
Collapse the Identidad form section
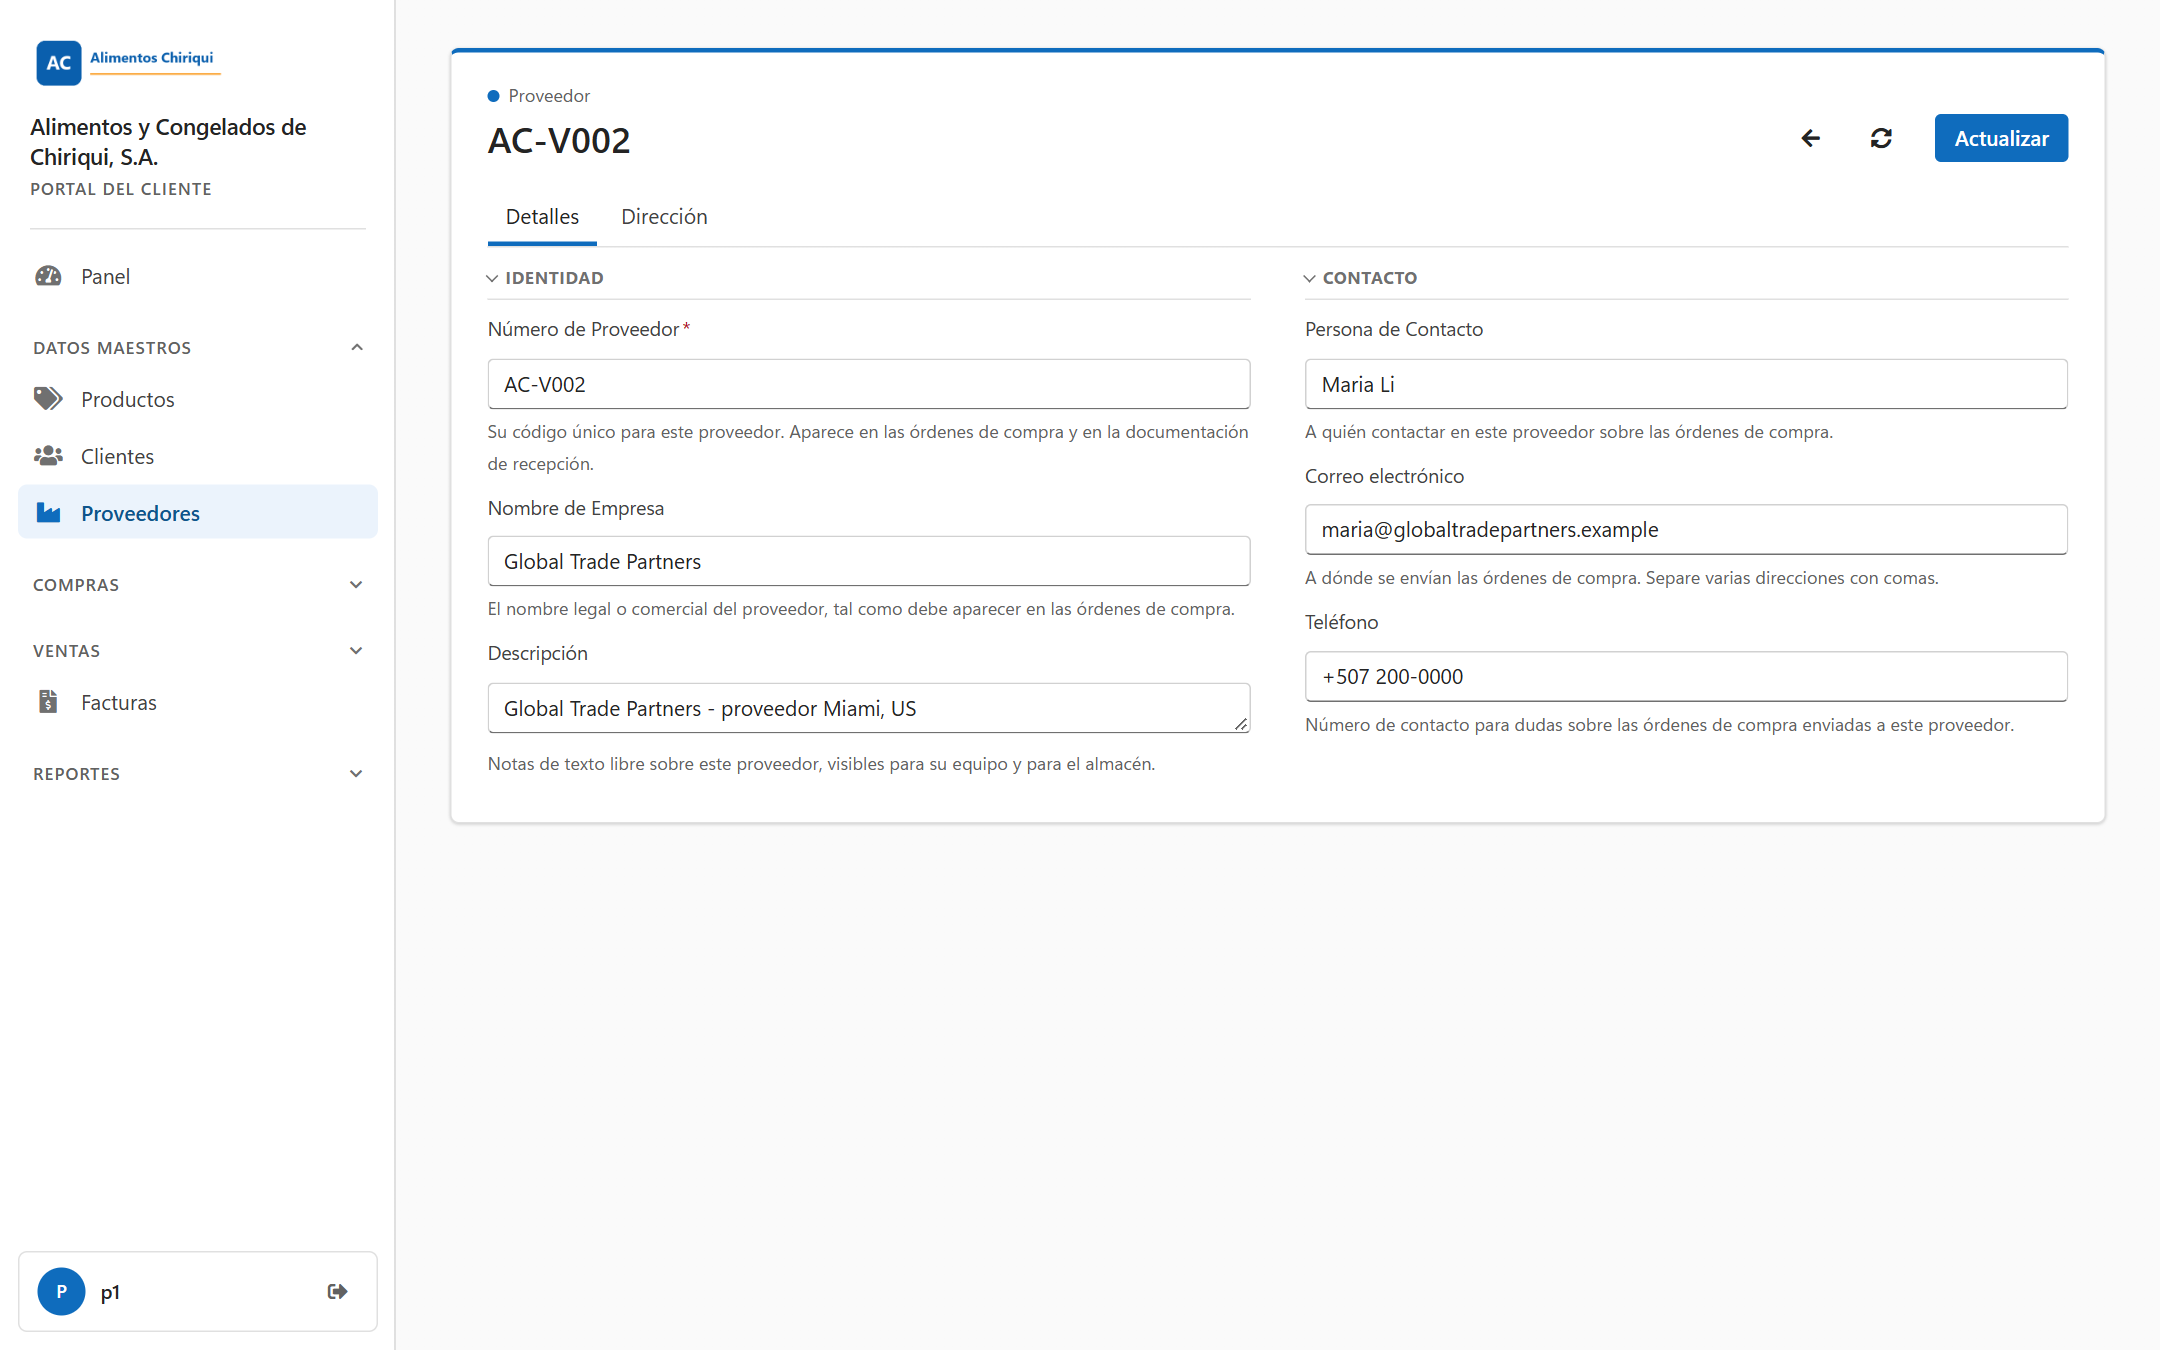coord(546,278)
